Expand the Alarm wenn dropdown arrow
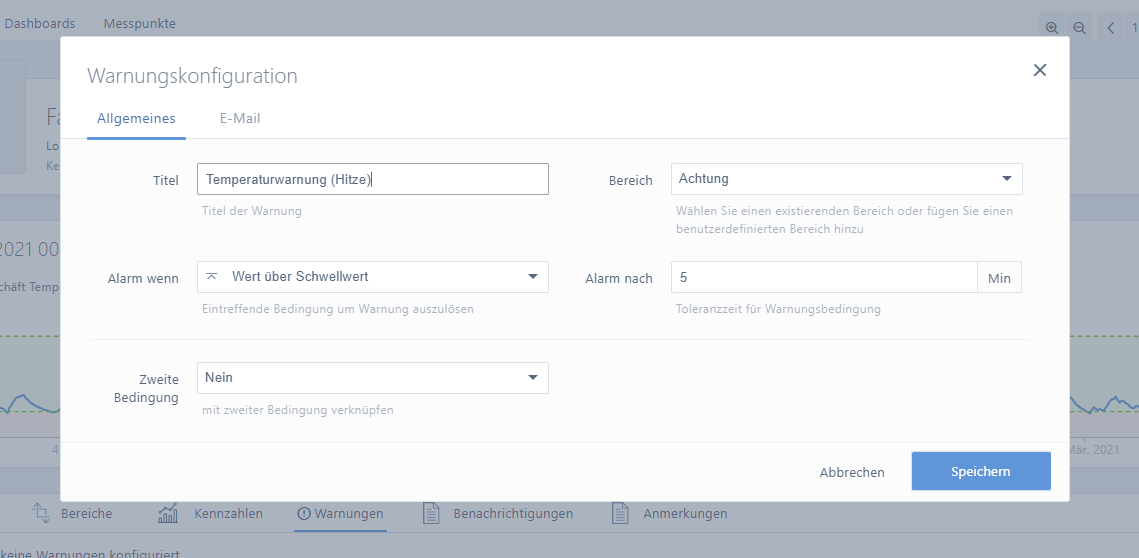The height and width of the screenshot is (558, 1139). tap(532, 277)
